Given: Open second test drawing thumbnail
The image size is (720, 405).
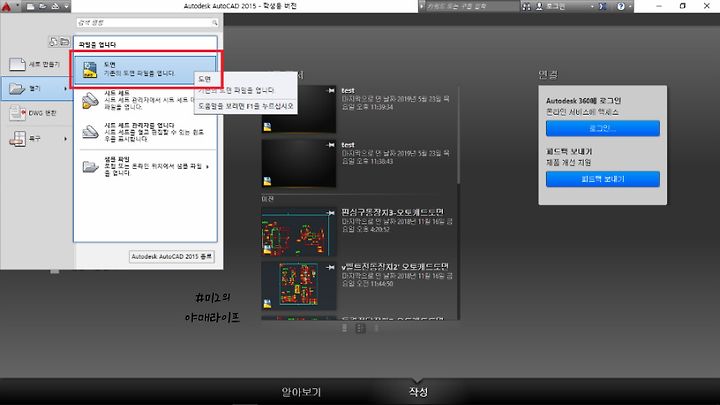Looking at the screenshot, I should [298, 163].
